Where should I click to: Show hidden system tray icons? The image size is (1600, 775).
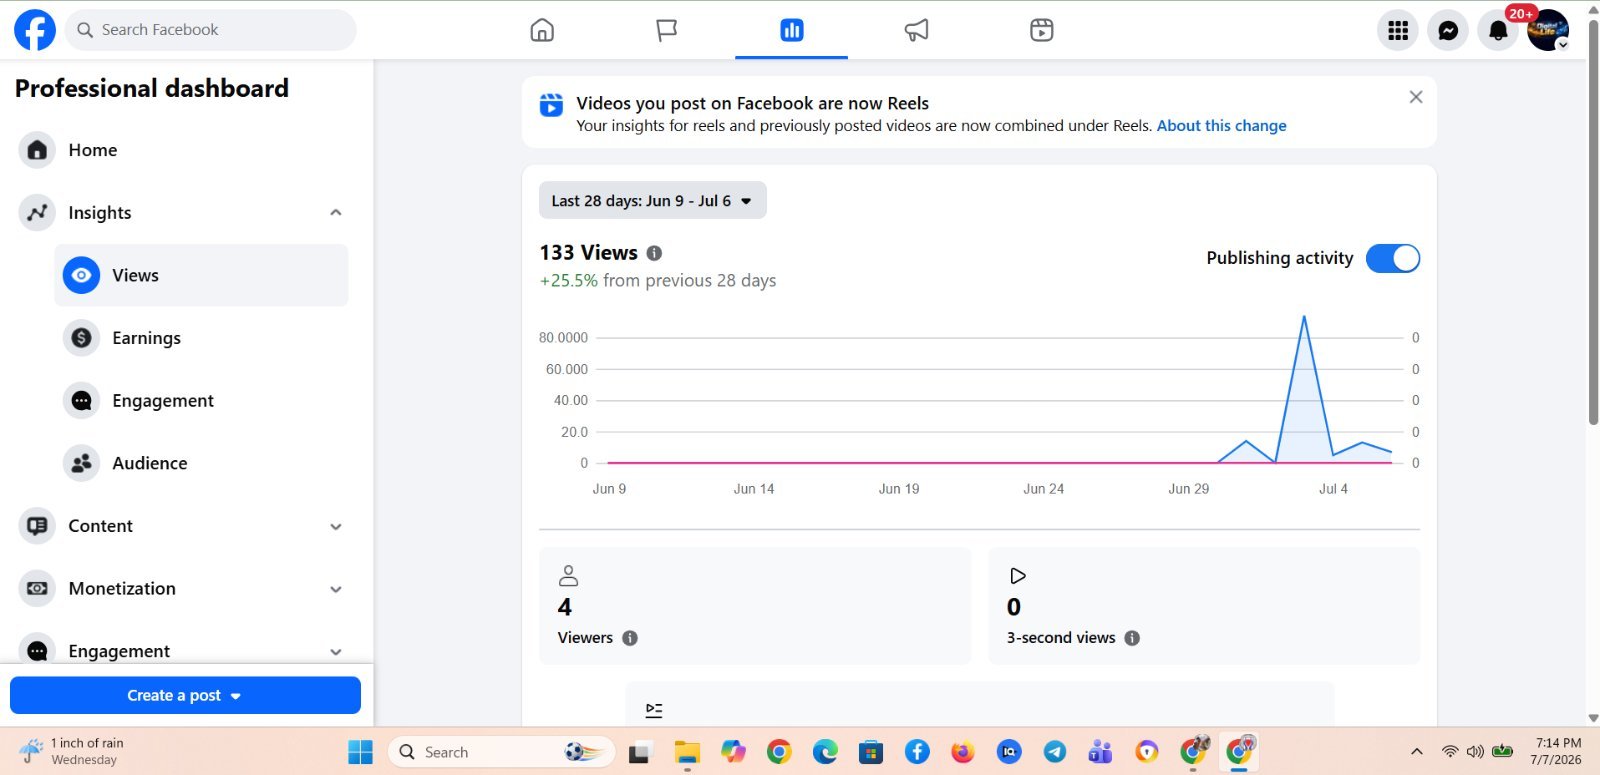[x=1416, y=752]
